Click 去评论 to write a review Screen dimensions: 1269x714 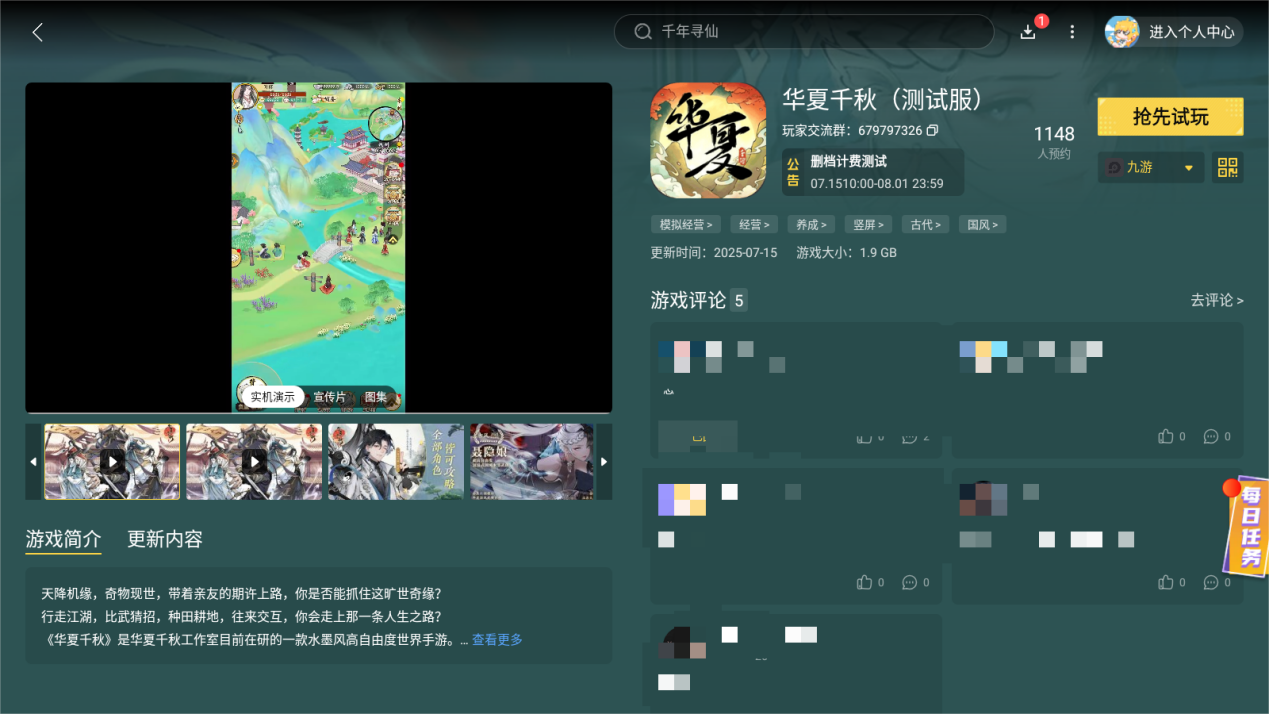[x=1216, y=300]
